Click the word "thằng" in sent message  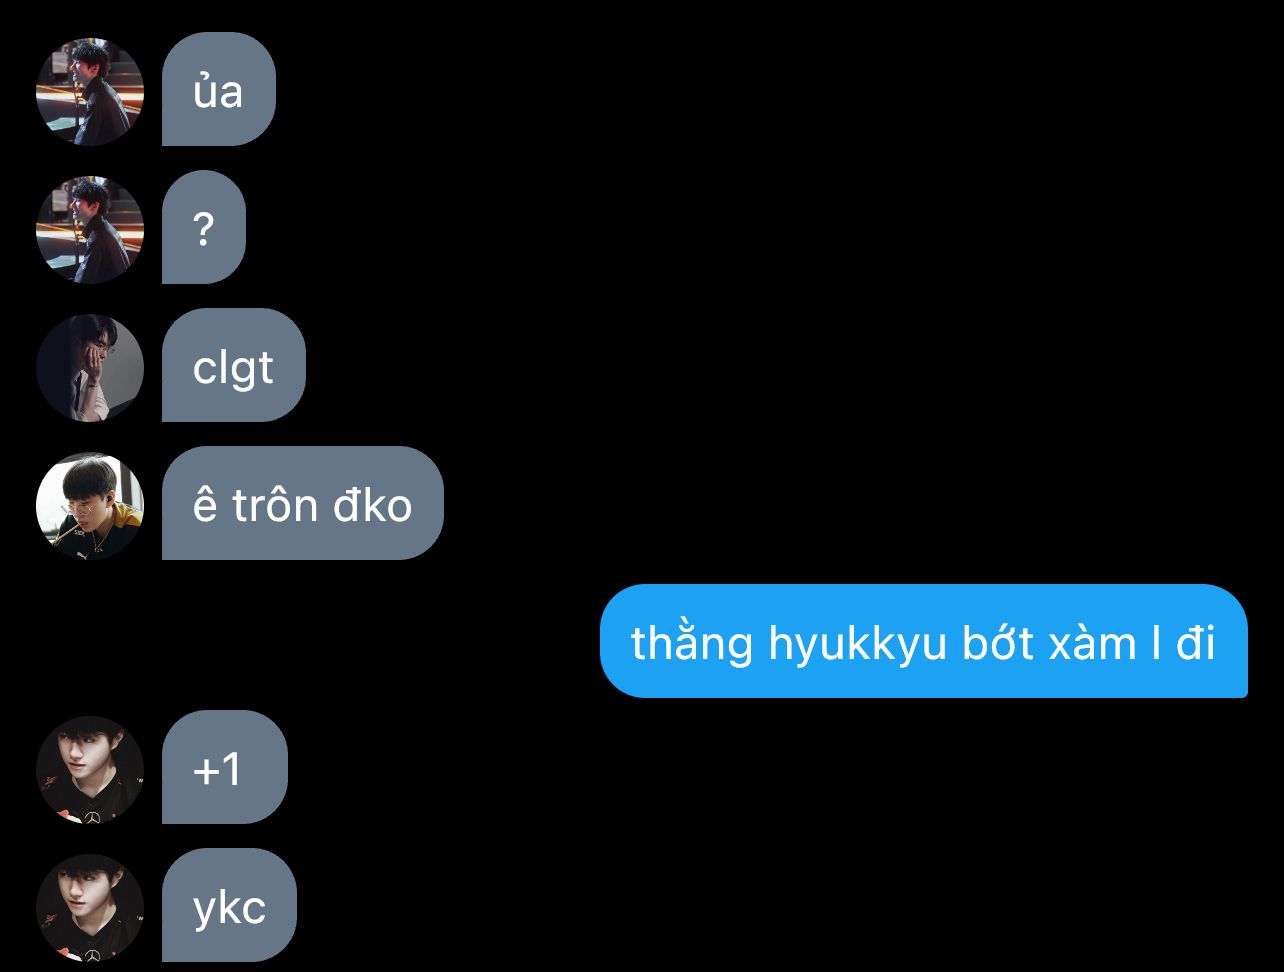click(x=692, y=645)
